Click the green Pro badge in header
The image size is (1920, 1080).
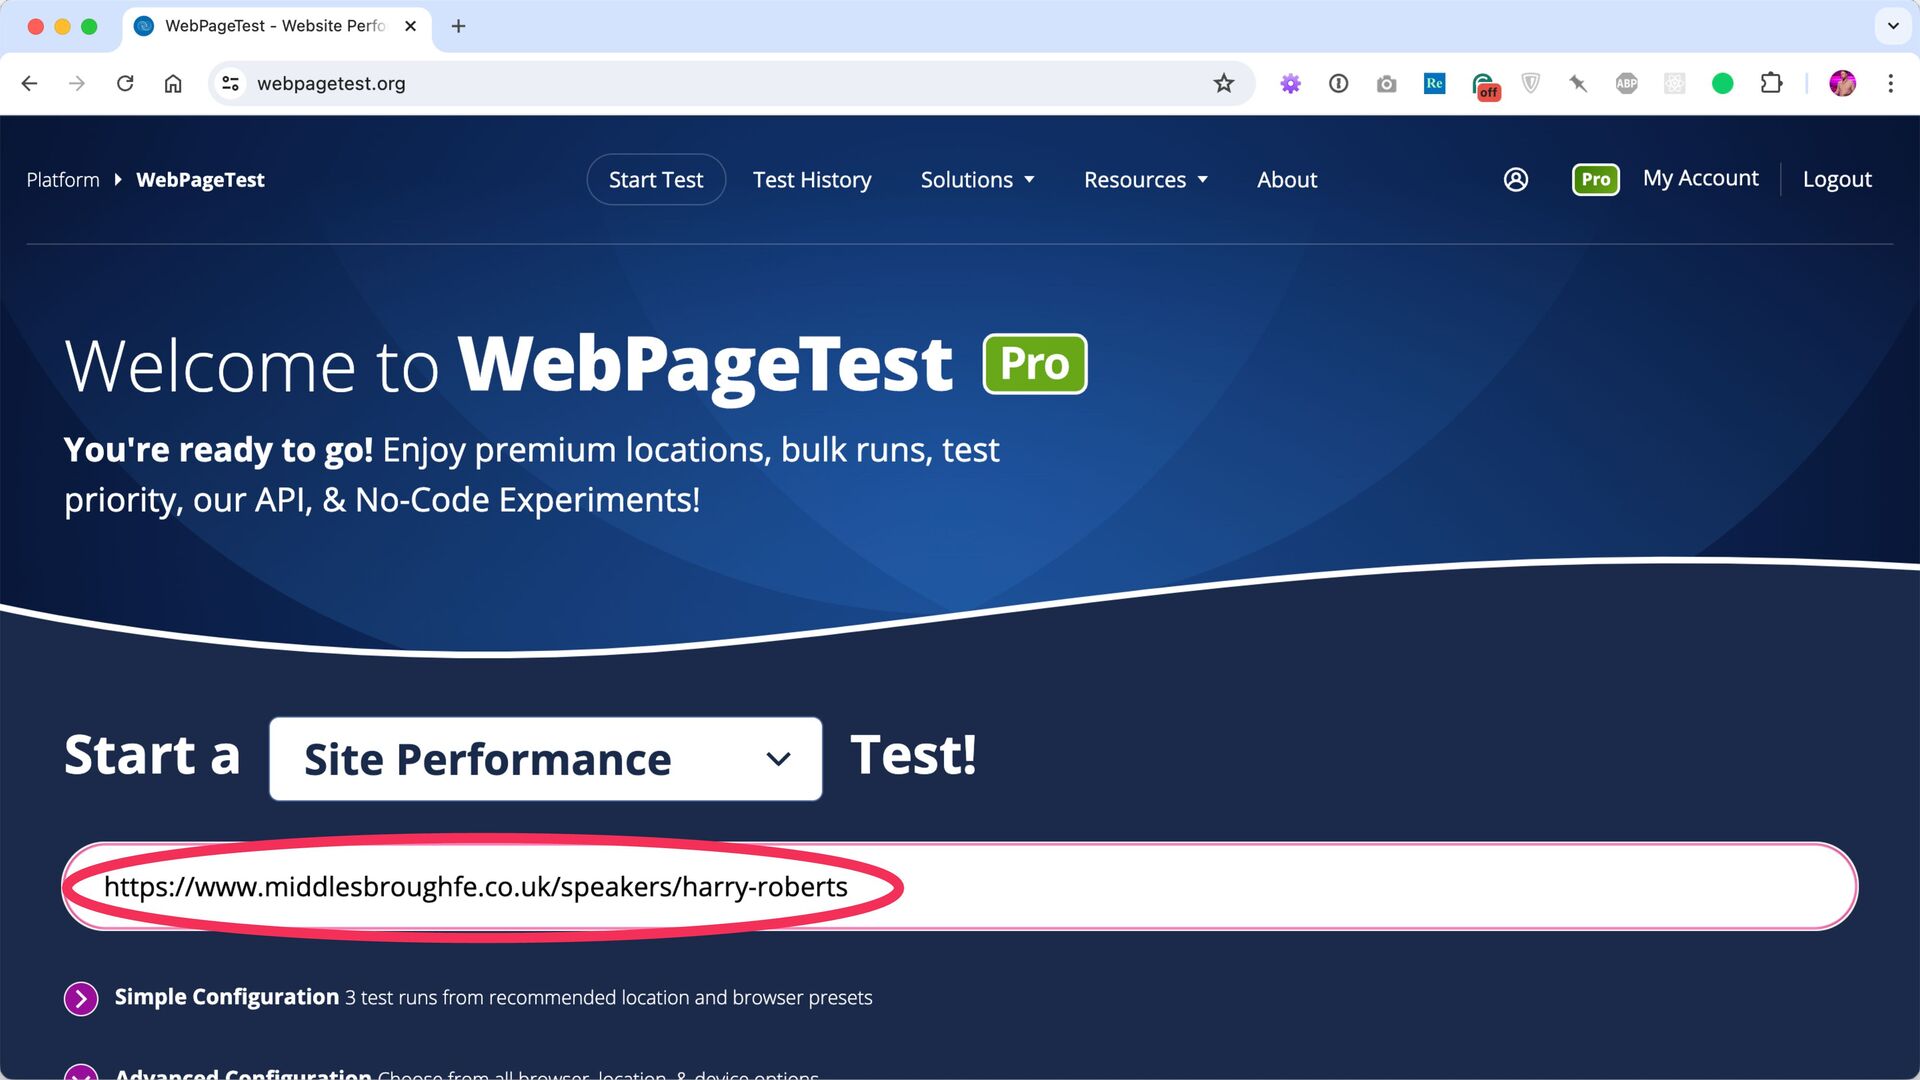click(1596, 180)
